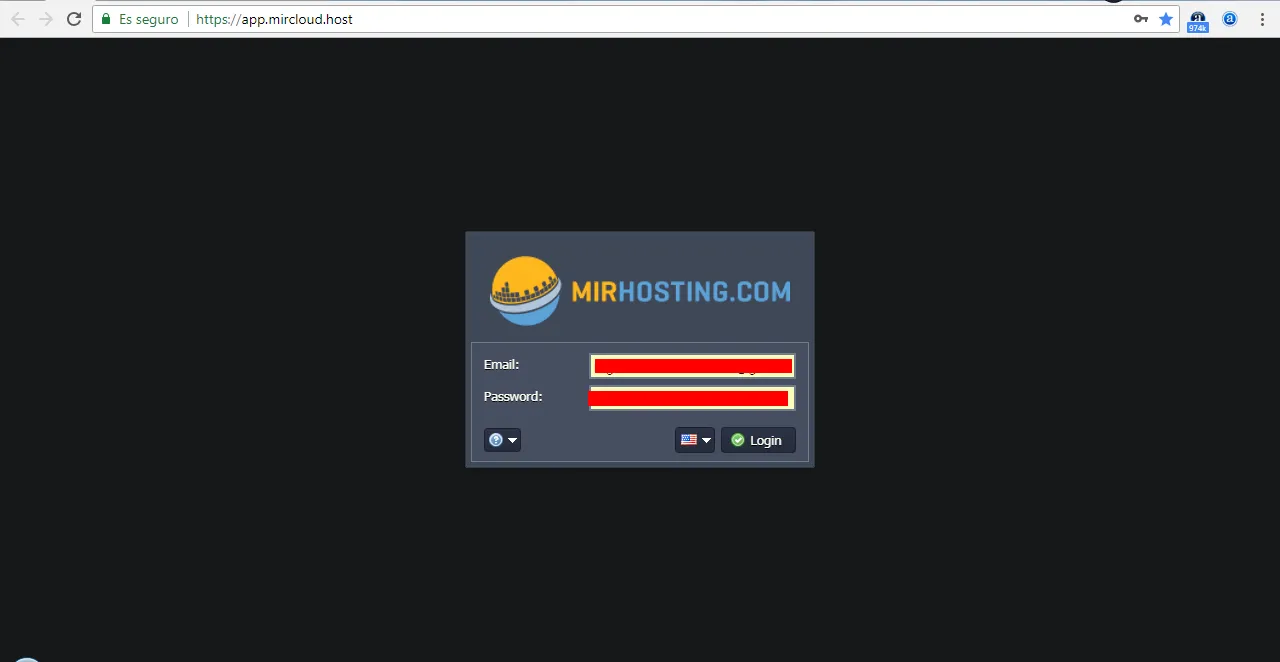Click the blue circular 'a' extension icon
Viewport: 1280px width, 662px height.
(x=1230, y=19)
